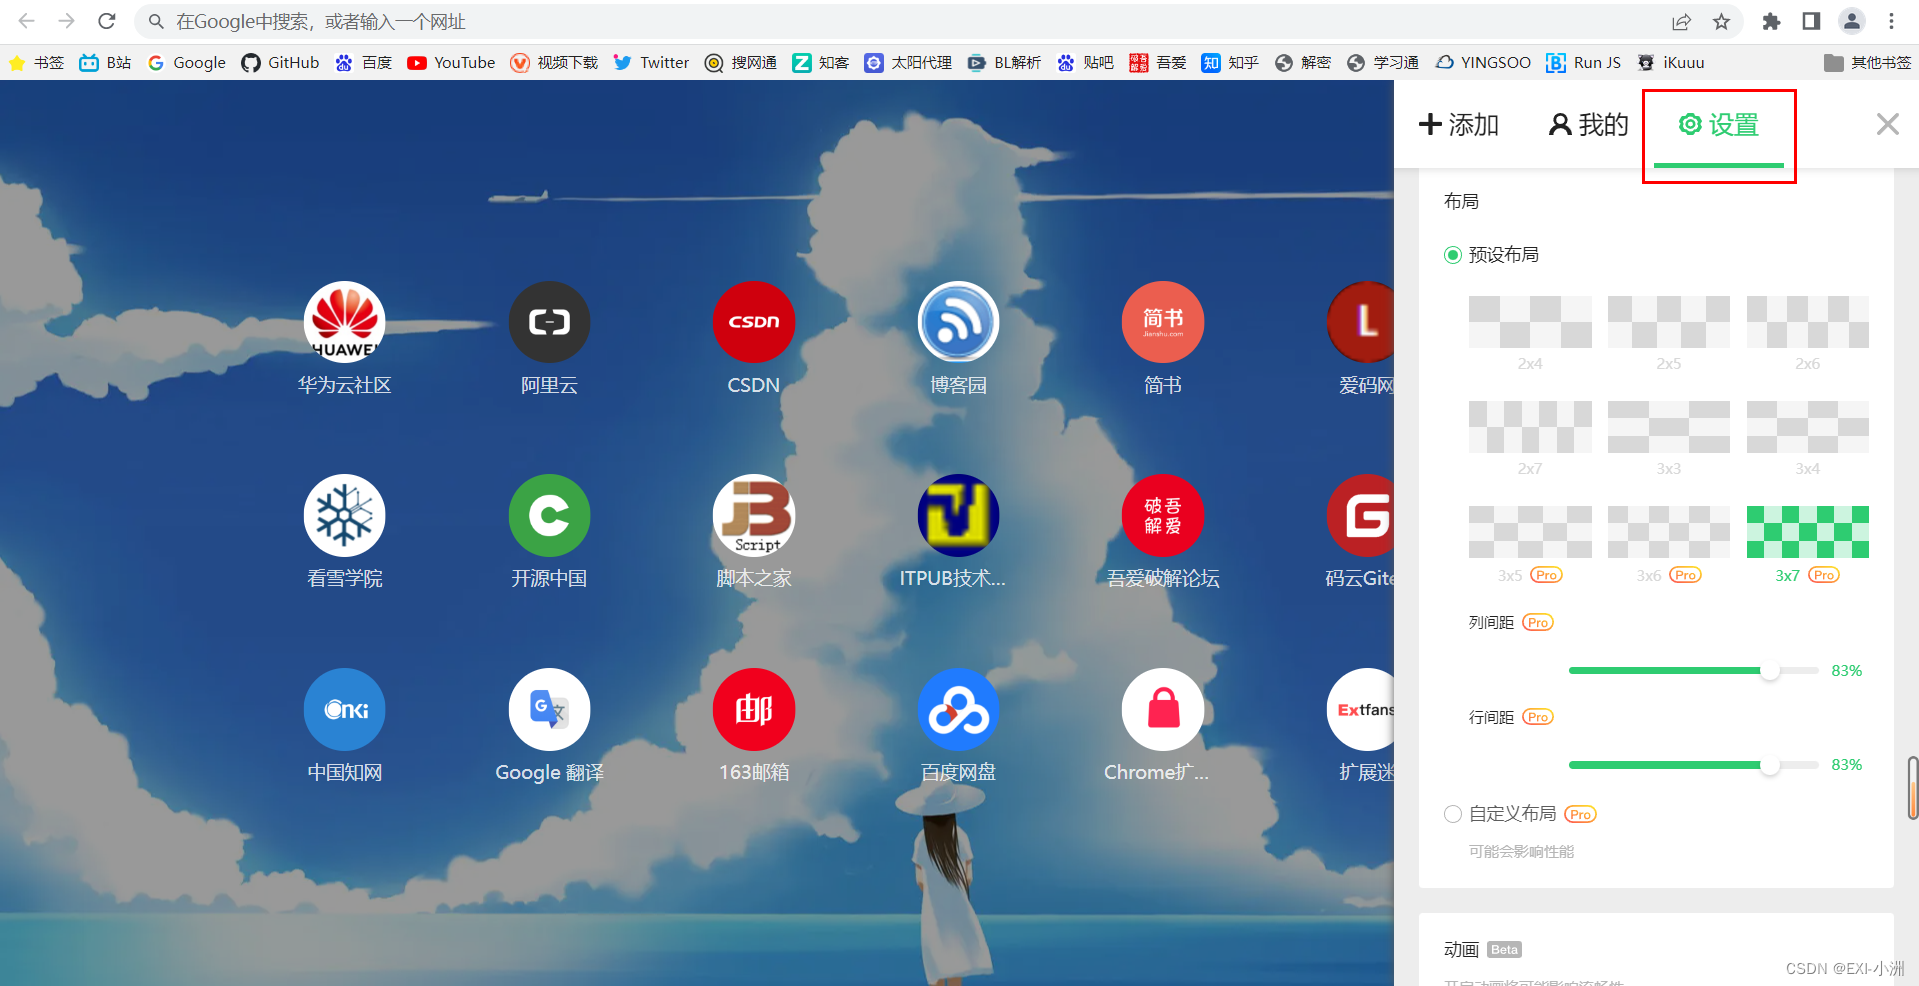
Task: Open the 开源中国 shortcut icon
Action: click(549, 515)
